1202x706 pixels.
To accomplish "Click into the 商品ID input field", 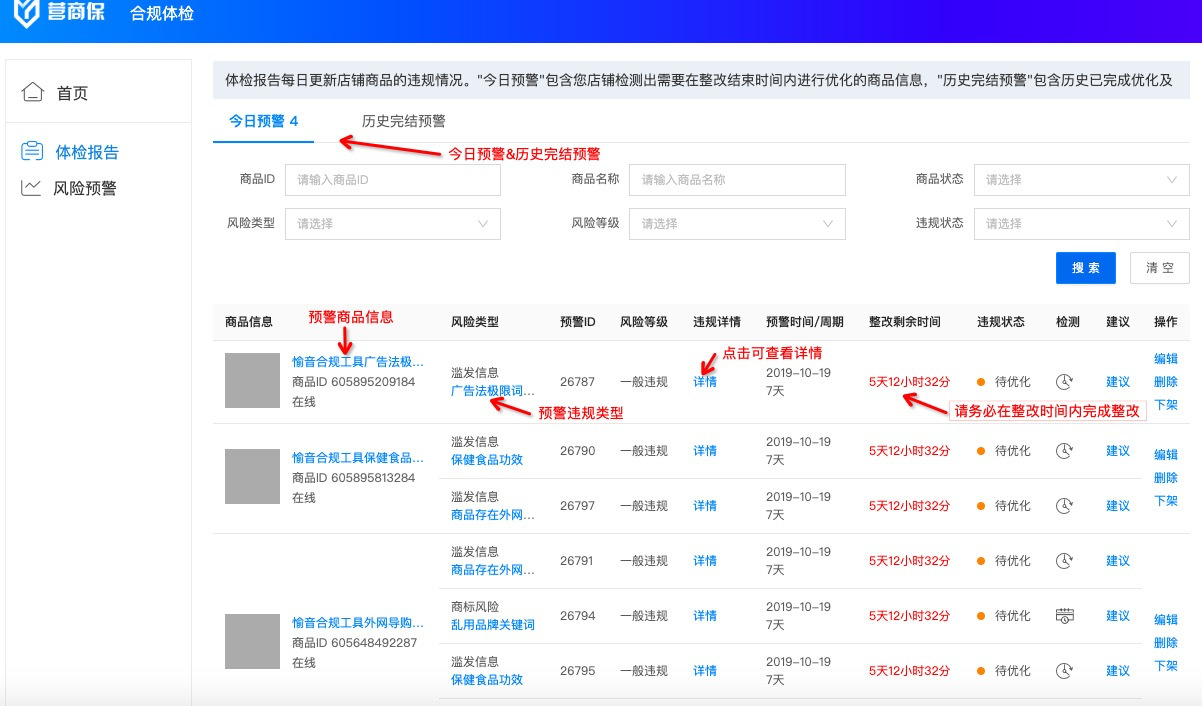I will point(392,180).
